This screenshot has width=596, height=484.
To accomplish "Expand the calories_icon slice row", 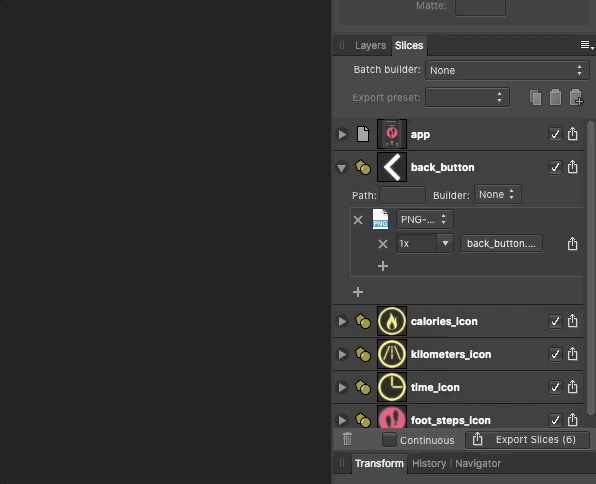I will click(342, 321).
